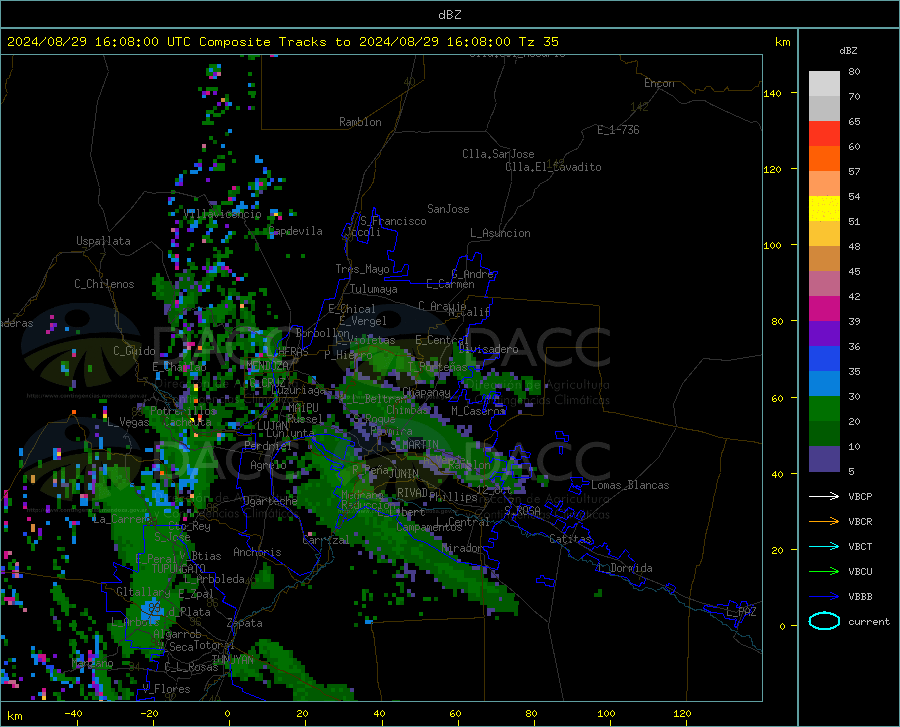Click the blue VBBB arrow in legend
The image size is (900, 727).
pyautogui.click(x=824, y=596)
